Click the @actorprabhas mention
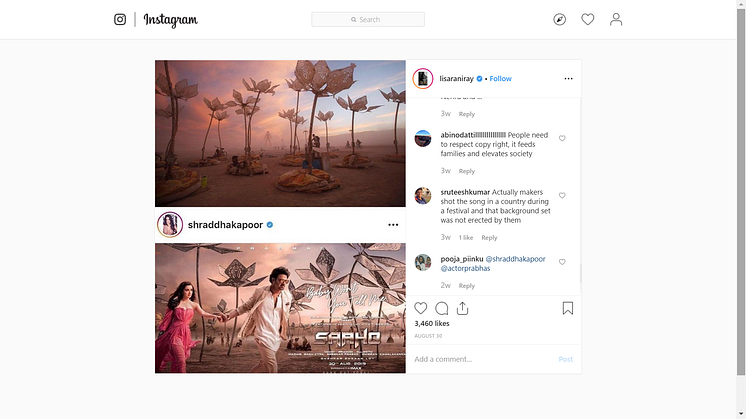Viewport: 746px width, 419px height. pyautogui.click(x=467, y=268)
